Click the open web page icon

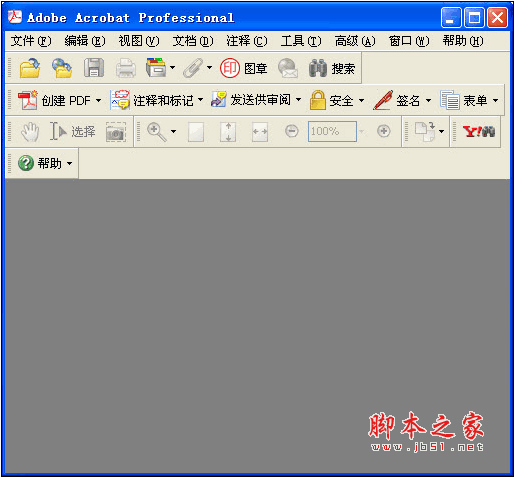click(62, 68)
